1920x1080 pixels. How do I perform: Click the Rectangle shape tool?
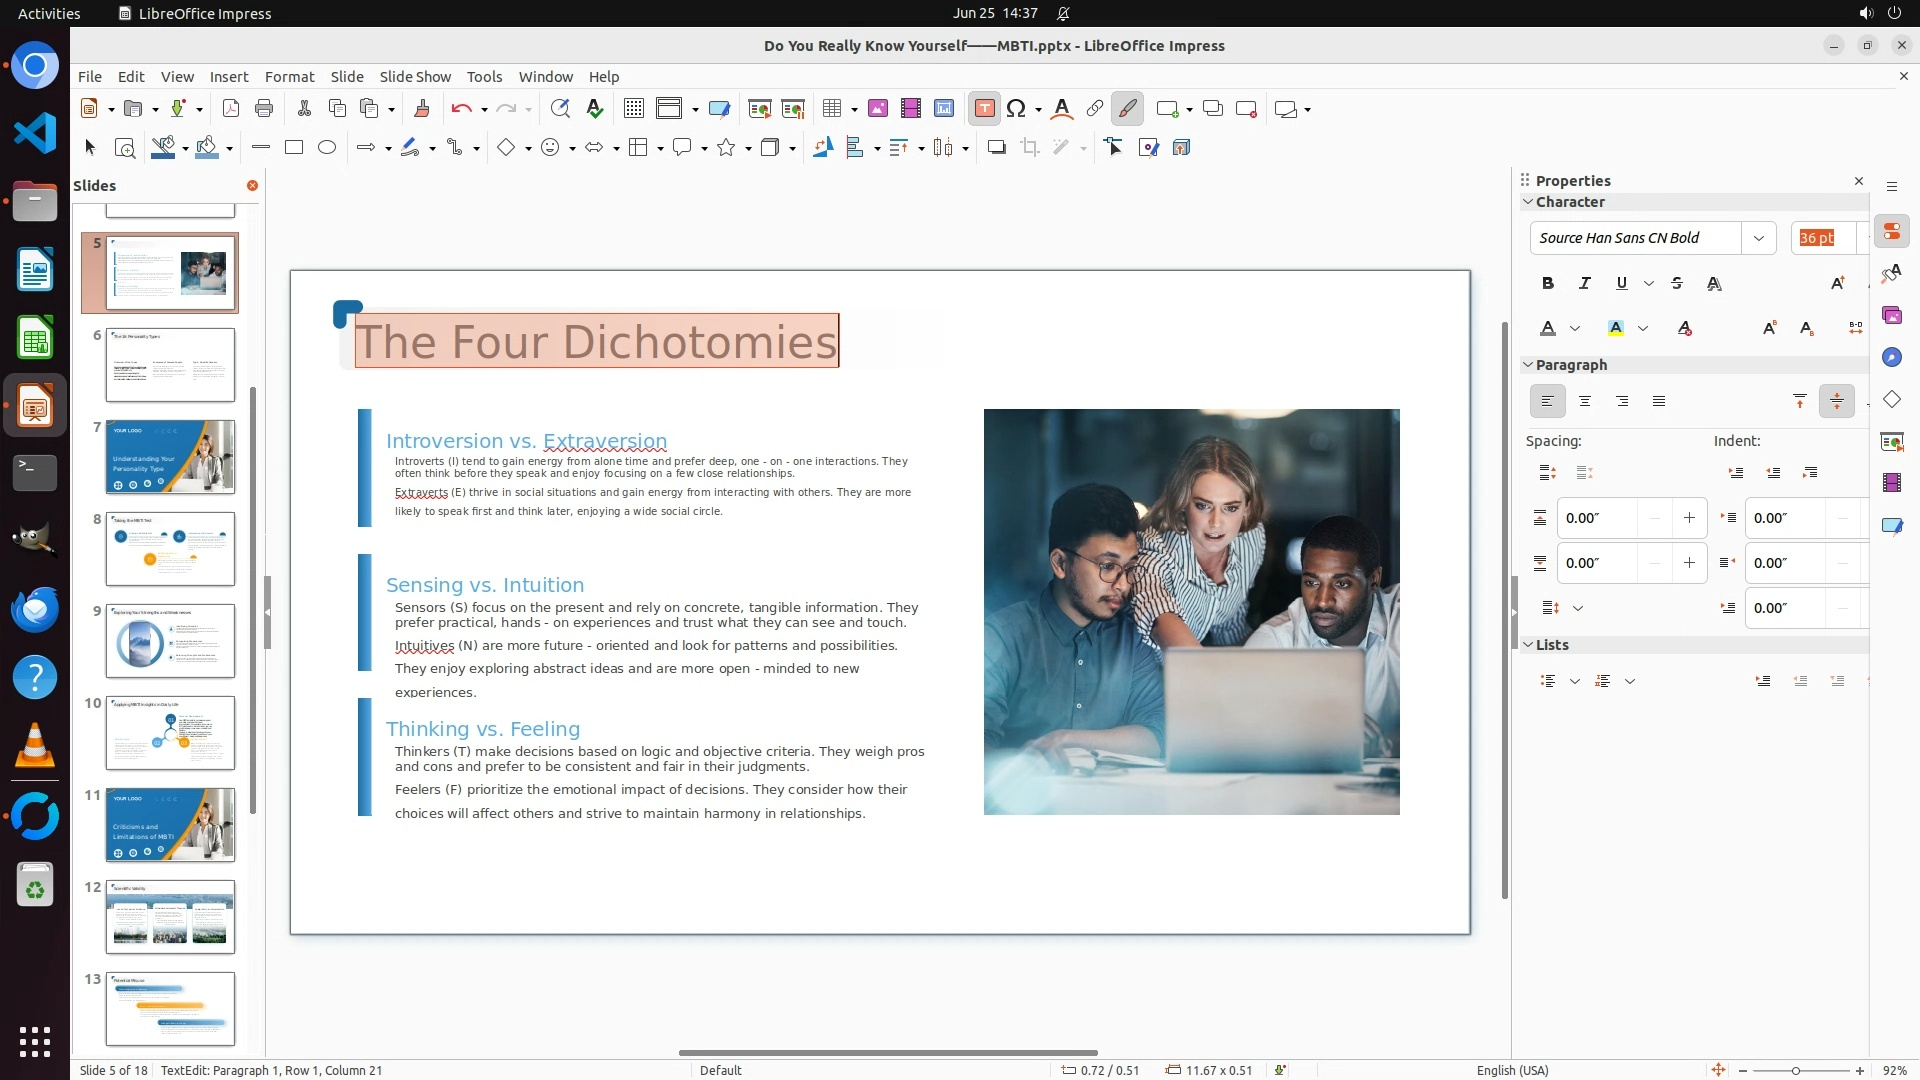click(294, 148)
